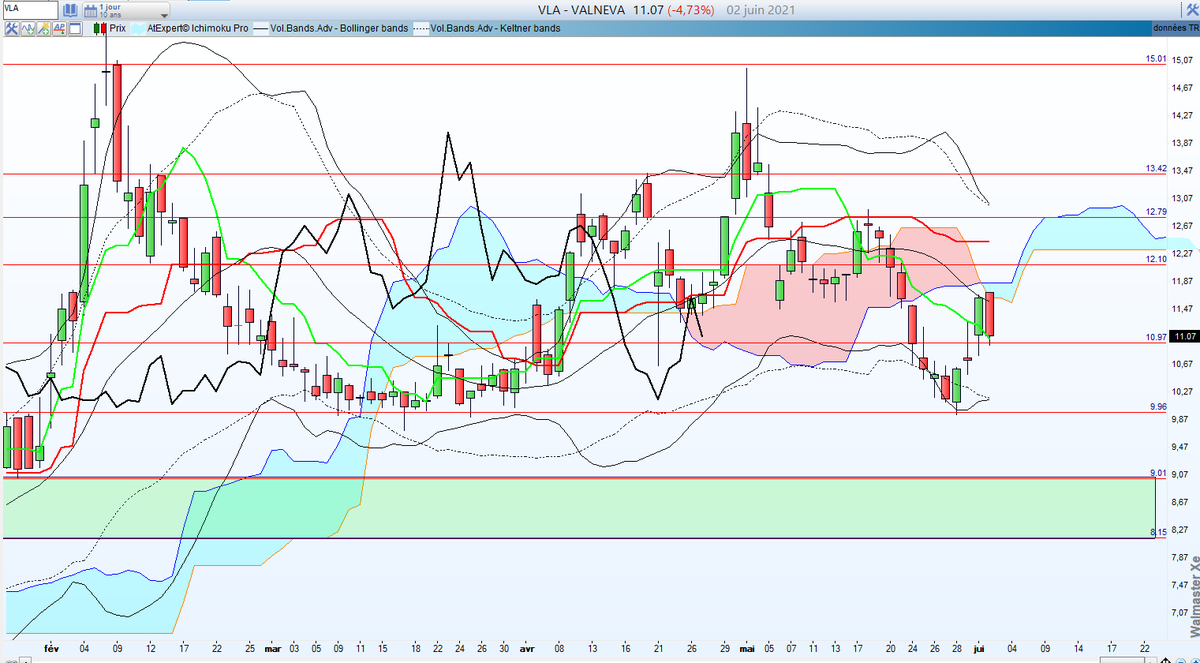Select the 15.01 horizontal line label

(1156, 59)
